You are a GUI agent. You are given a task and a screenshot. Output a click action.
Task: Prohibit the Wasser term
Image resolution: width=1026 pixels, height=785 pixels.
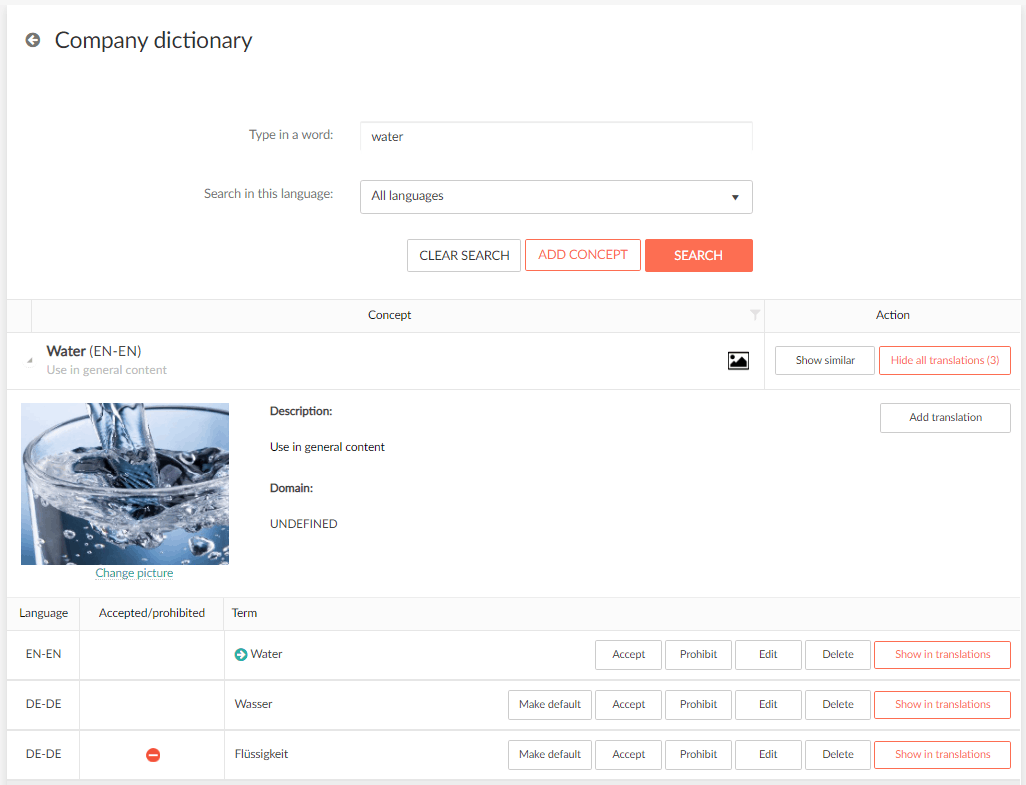698,705
